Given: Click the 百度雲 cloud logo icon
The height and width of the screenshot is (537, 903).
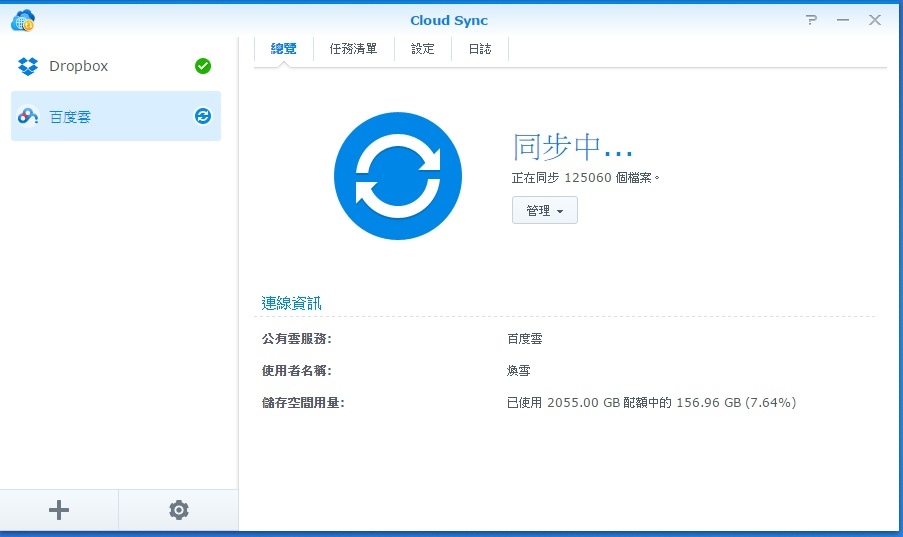Looking at the screenshot, I should pyautogui.click(x=28, y=116).
